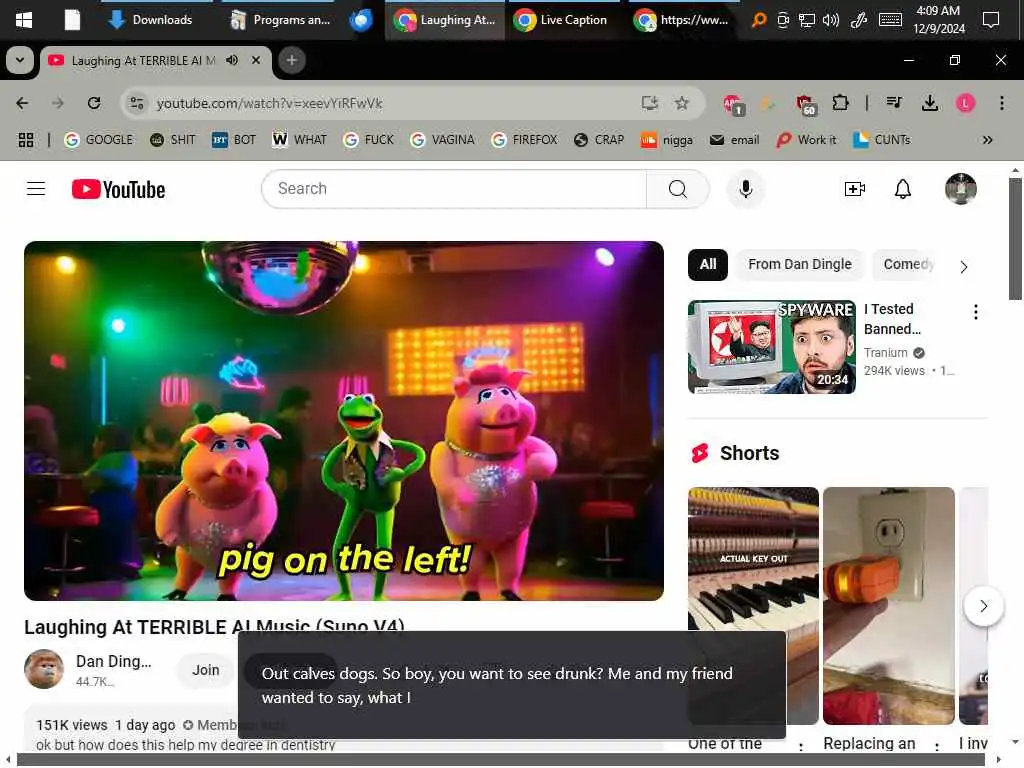1024x768 pixels.
Task: Install or cast page icon in address bar
Action: pyautogui.click(x=649, y=103)
